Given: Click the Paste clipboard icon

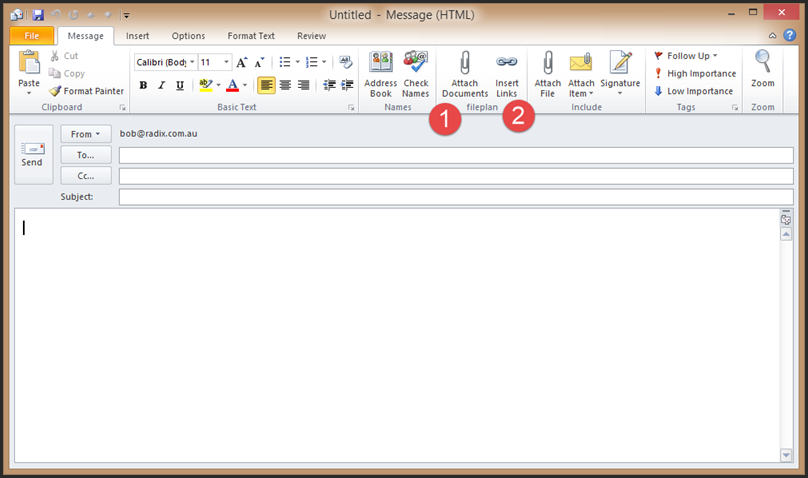Looking at the screenshot, I should tap(29, 63).
